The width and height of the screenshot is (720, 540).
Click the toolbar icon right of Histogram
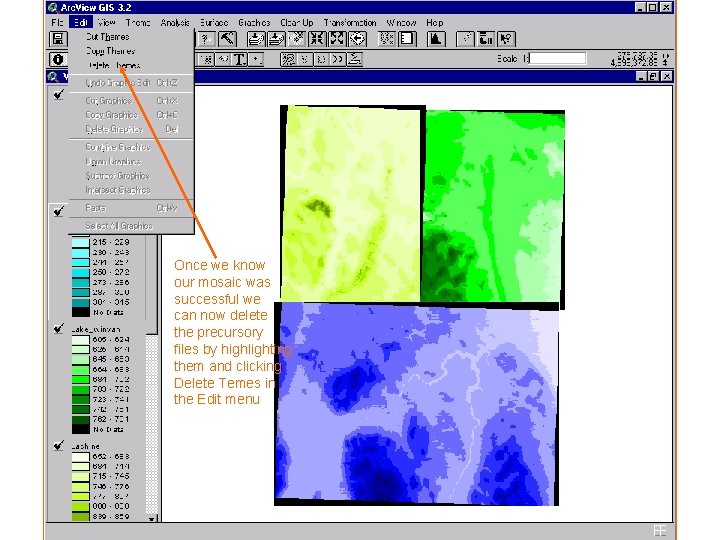(x=465, y=39)
